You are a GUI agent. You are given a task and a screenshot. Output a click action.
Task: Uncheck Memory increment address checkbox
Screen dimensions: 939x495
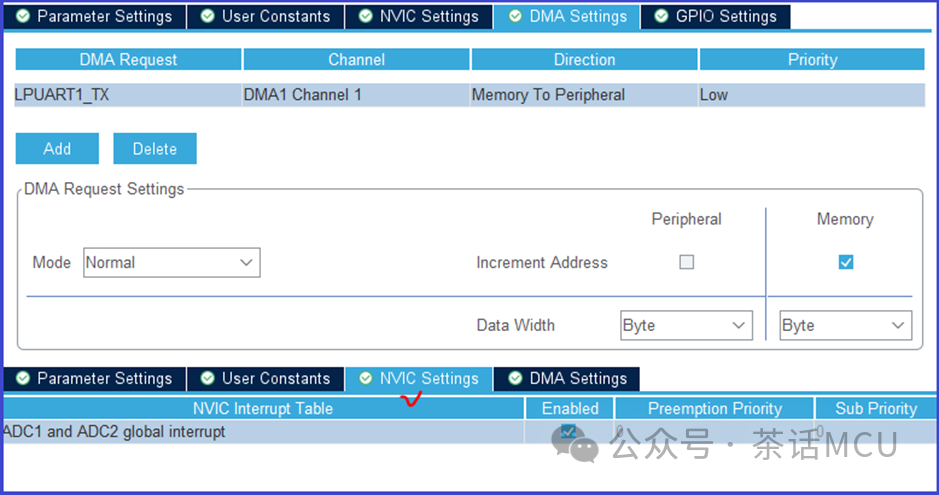click(846, 262)
